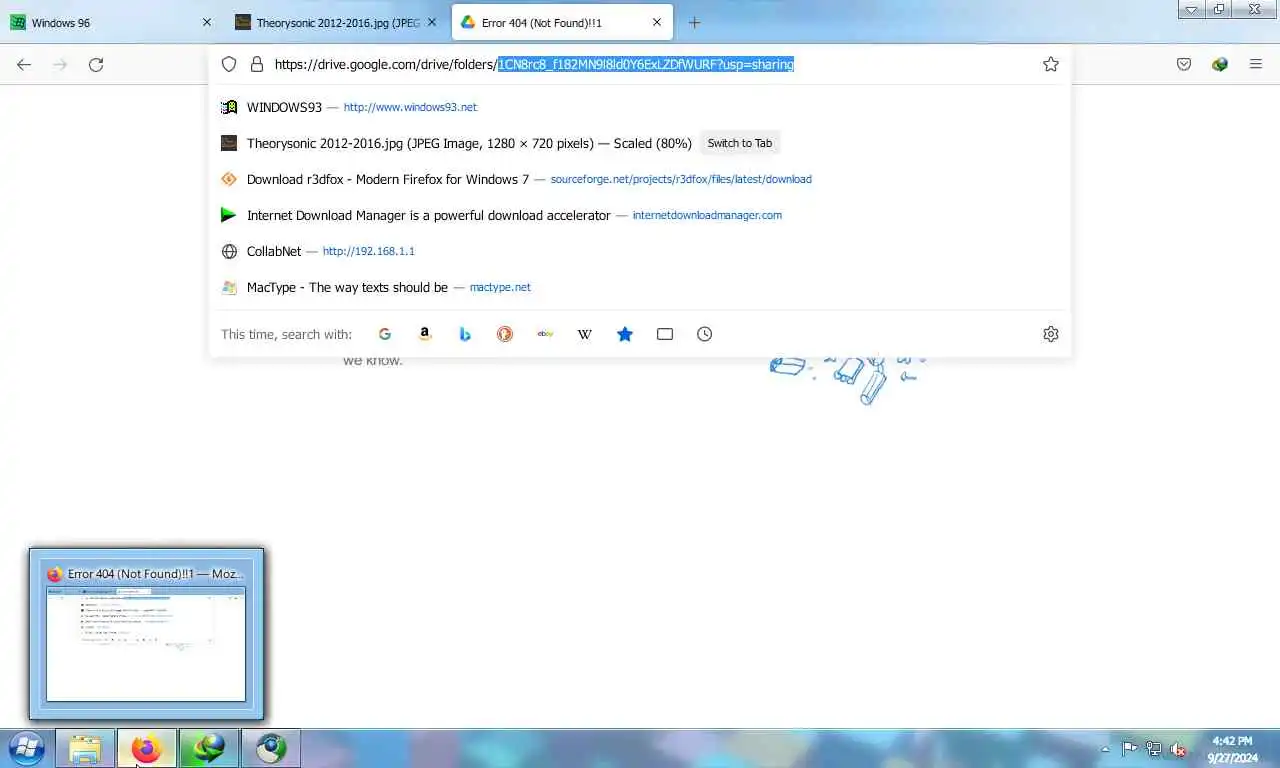Select Theorysonic 2012-2016.jpg suggestion row
The width and height of the screenshot is (1280, 768).
tap(640, 143)
